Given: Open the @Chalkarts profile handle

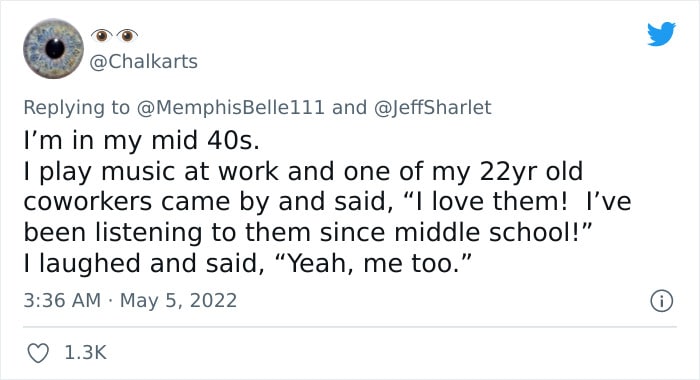Looking at the screenshot, I should (x=143, y=62).
